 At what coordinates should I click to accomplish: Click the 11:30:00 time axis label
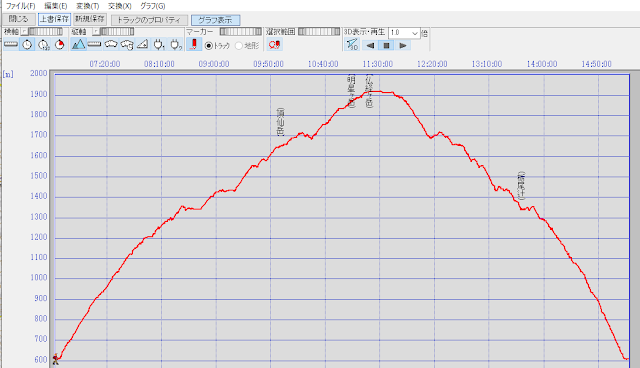(378, 64)
